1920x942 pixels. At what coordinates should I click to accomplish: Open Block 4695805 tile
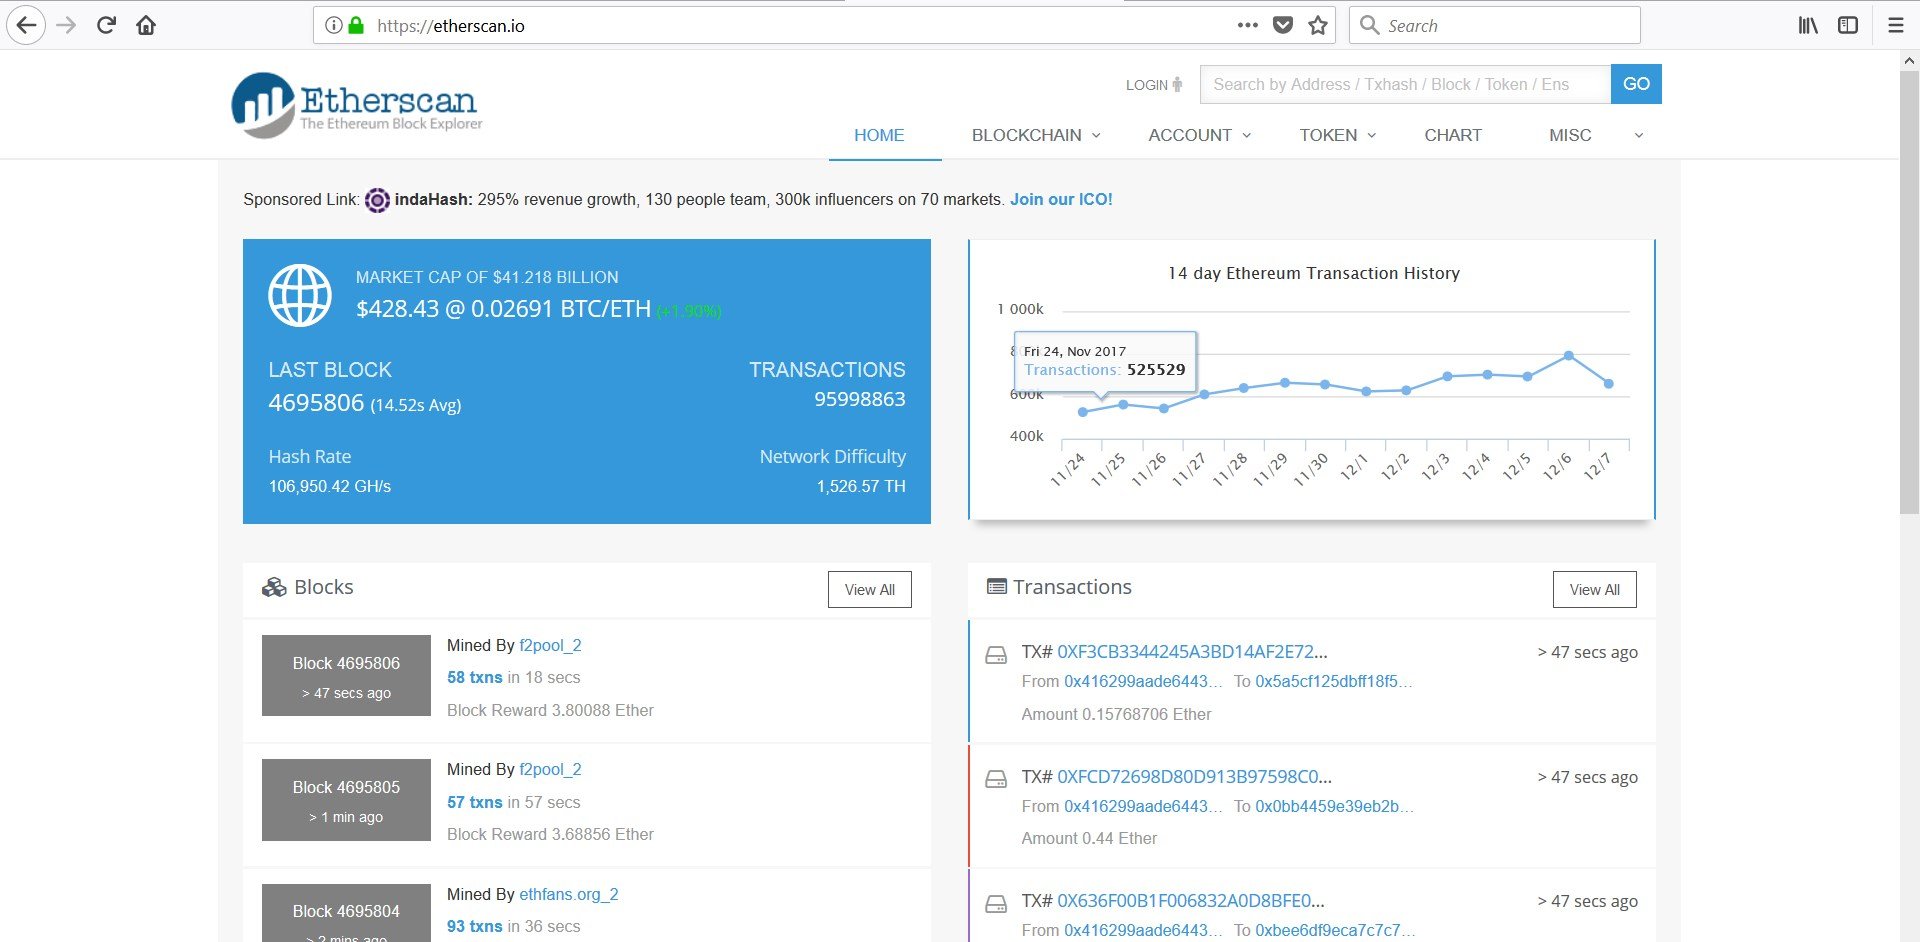pyautogui.click(x=346, y=800)
